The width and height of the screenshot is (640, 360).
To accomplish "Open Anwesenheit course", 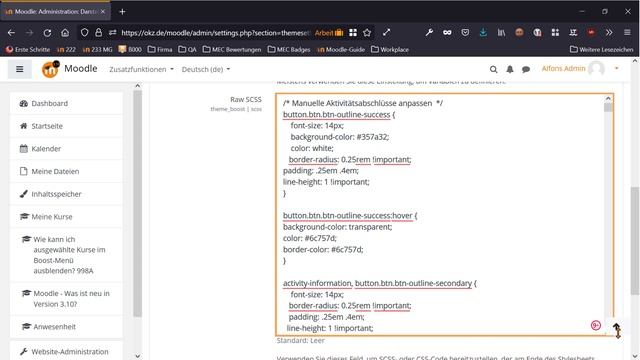I will [x=66, y=327].
